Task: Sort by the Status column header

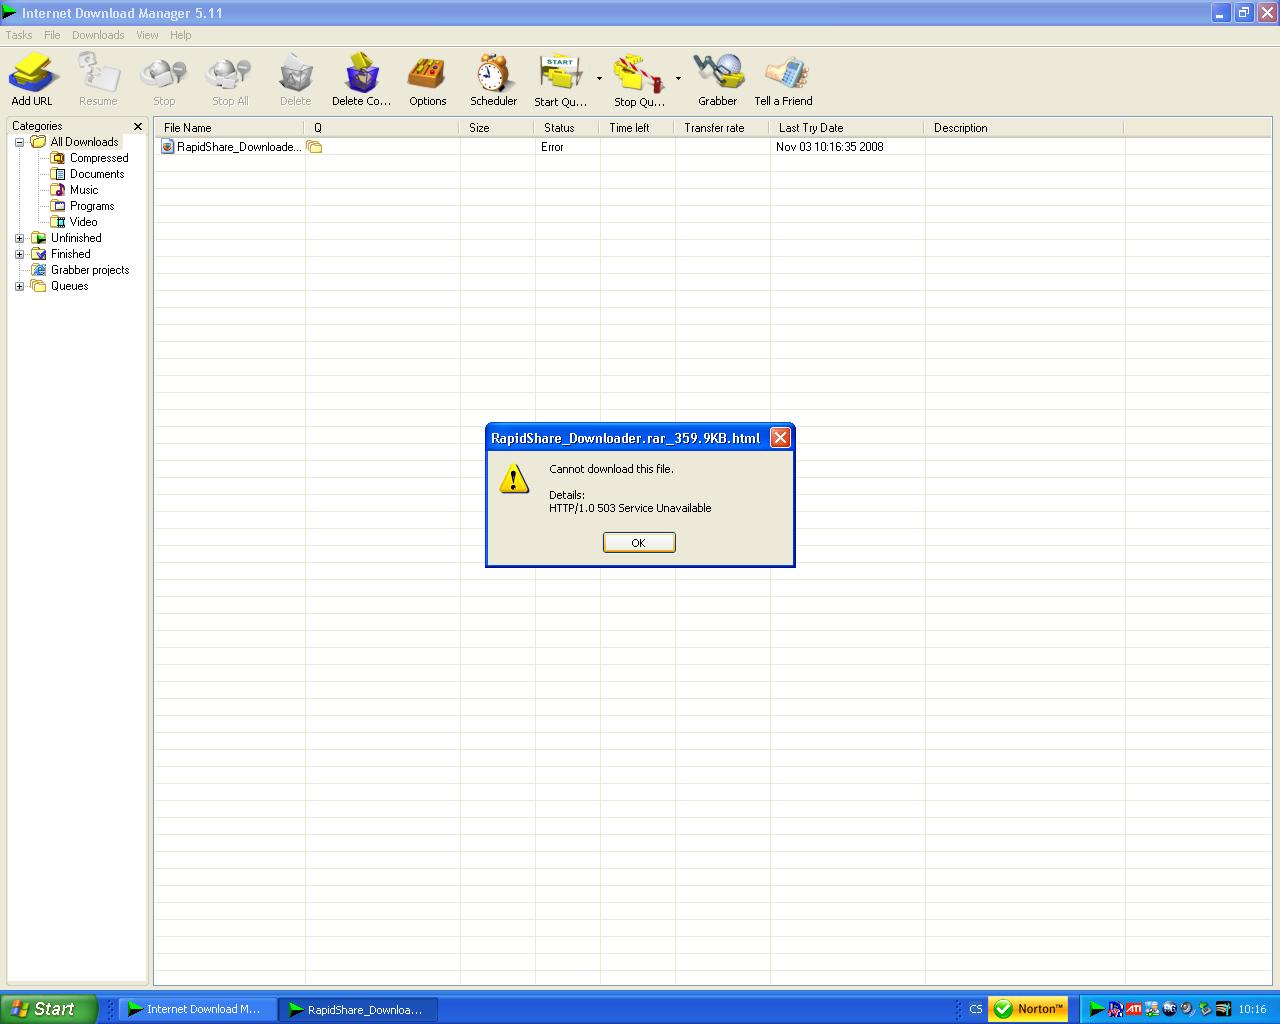Action: click(x=567, y=128)
